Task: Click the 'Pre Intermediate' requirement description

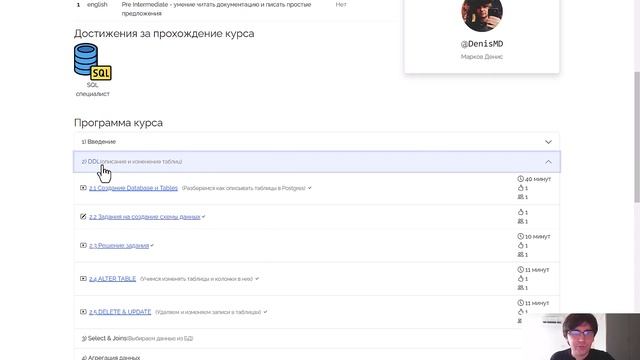Action: pyautogui.click(x=216, y=9)
